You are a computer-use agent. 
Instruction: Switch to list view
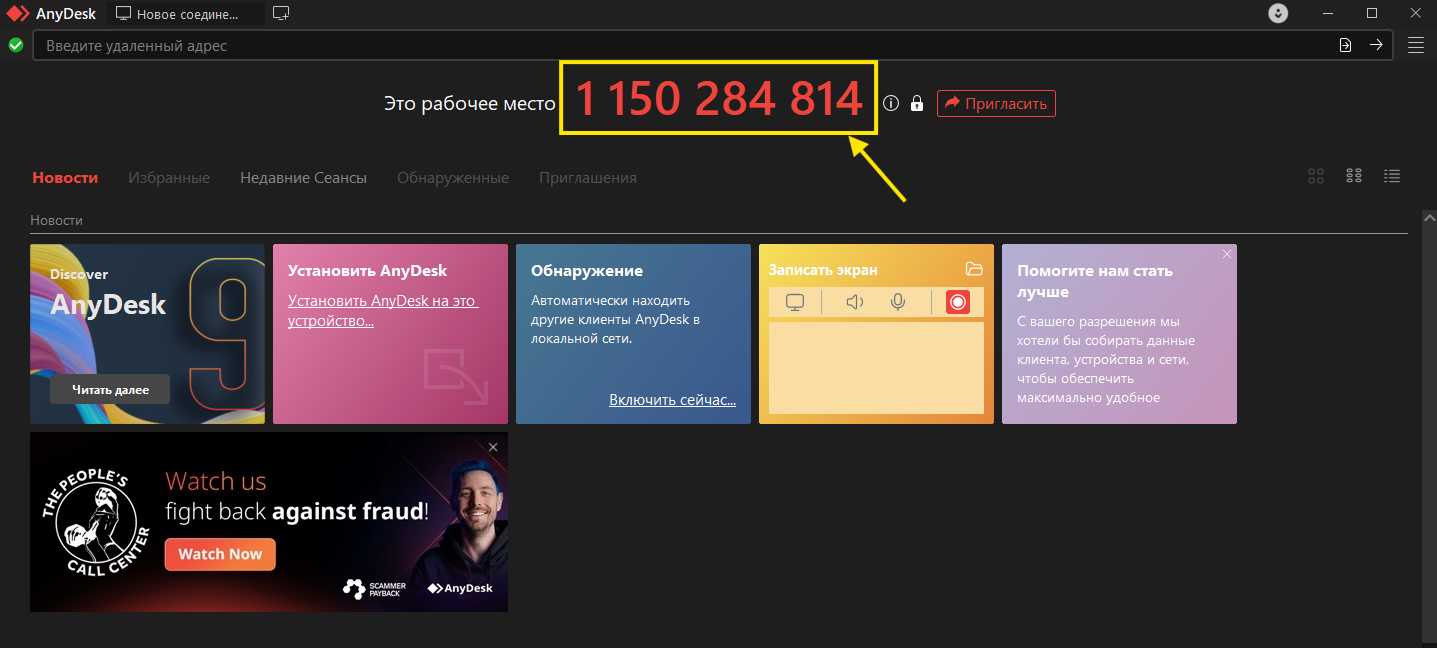tap(1391, 176)
